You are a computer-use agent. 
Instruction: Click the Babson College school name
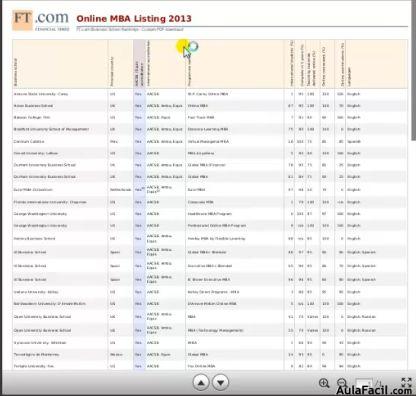[x=32, y=118]
